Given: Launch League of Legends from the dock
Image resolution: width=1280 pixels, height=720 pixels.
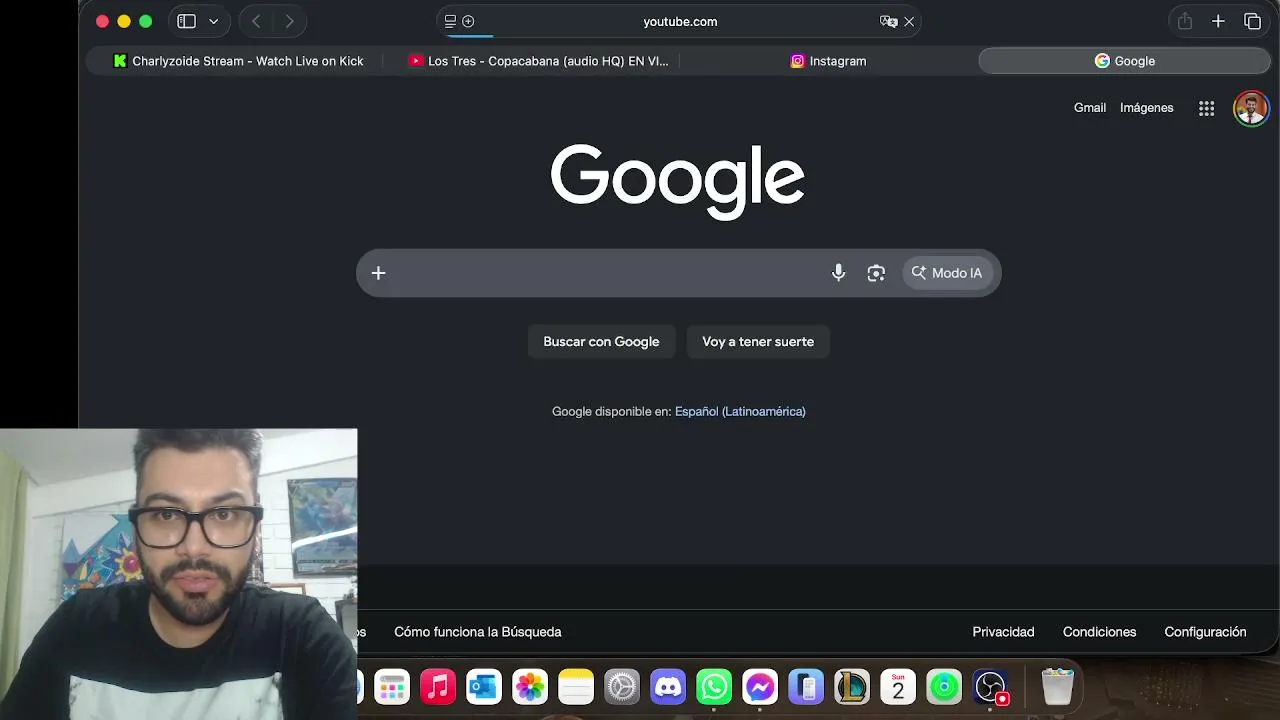Looking at the screenshot, I should point(852,687).
